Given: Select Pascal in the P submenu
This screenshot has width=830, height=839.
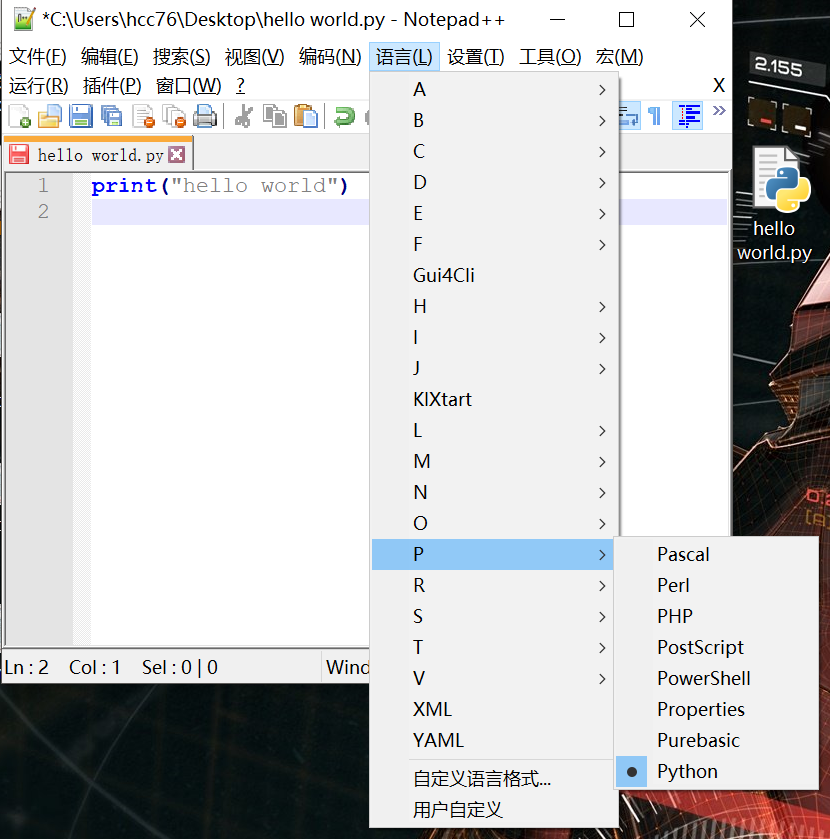Looking at the screenshot, I should pos(717,554).
